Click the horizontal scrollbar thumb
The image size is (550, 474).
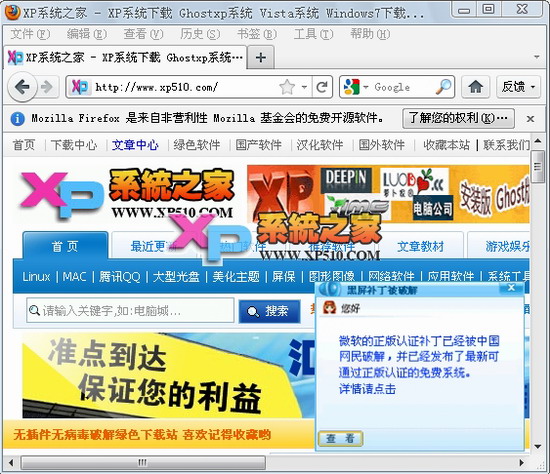coord(143,462)
